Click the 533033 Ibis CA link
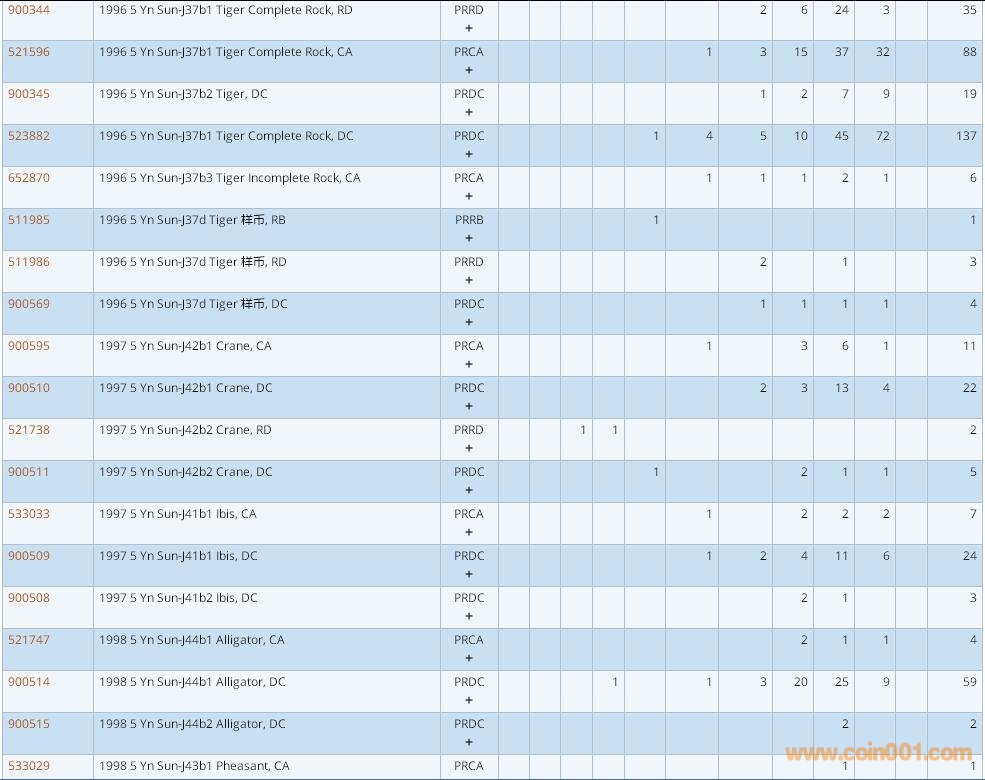Screen dimensions: 985x780 (28, 514)
